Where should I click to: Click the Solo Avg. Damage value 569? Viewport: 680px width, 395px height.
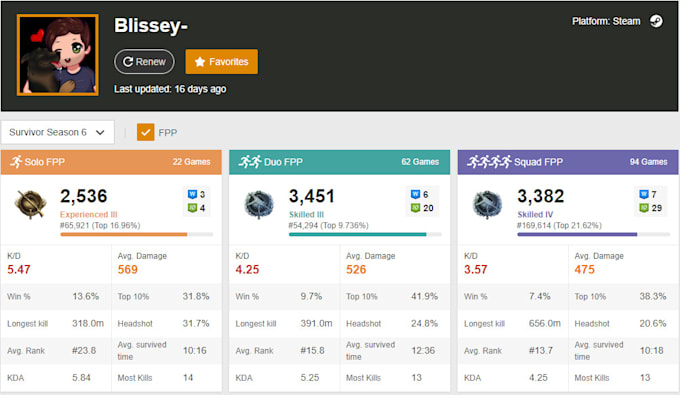coord(128,270)
